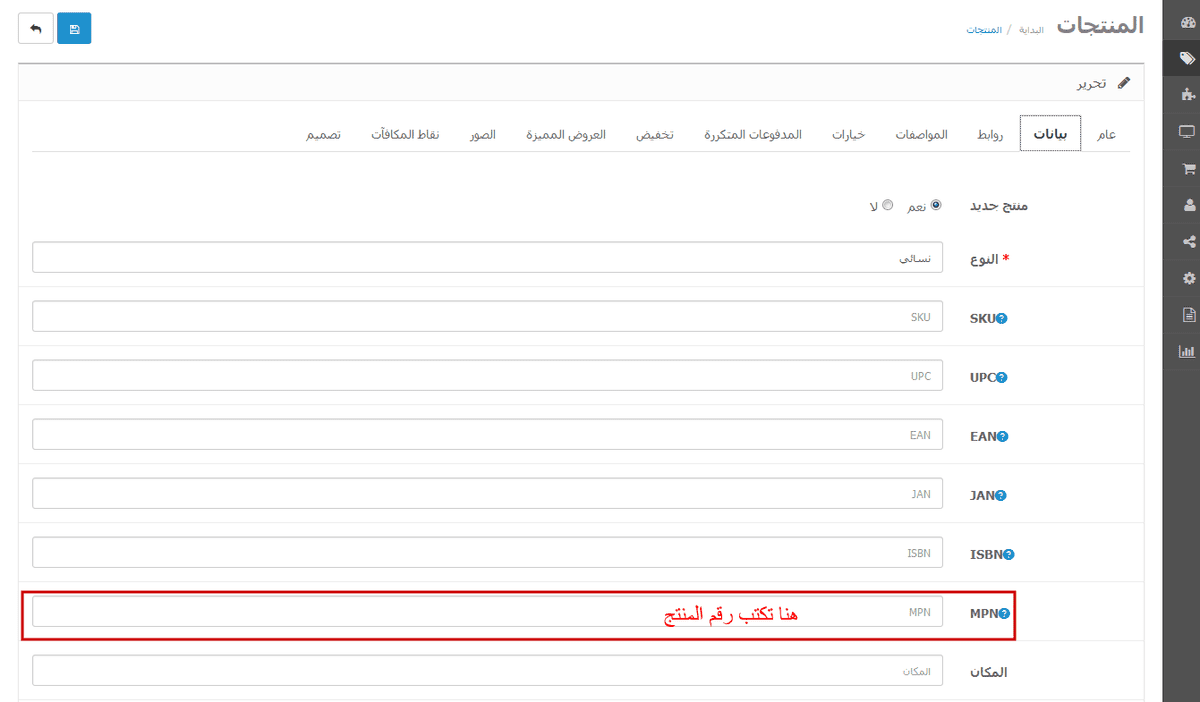
Task: Switch to the روابط tab
Action: tap(990, 134)
